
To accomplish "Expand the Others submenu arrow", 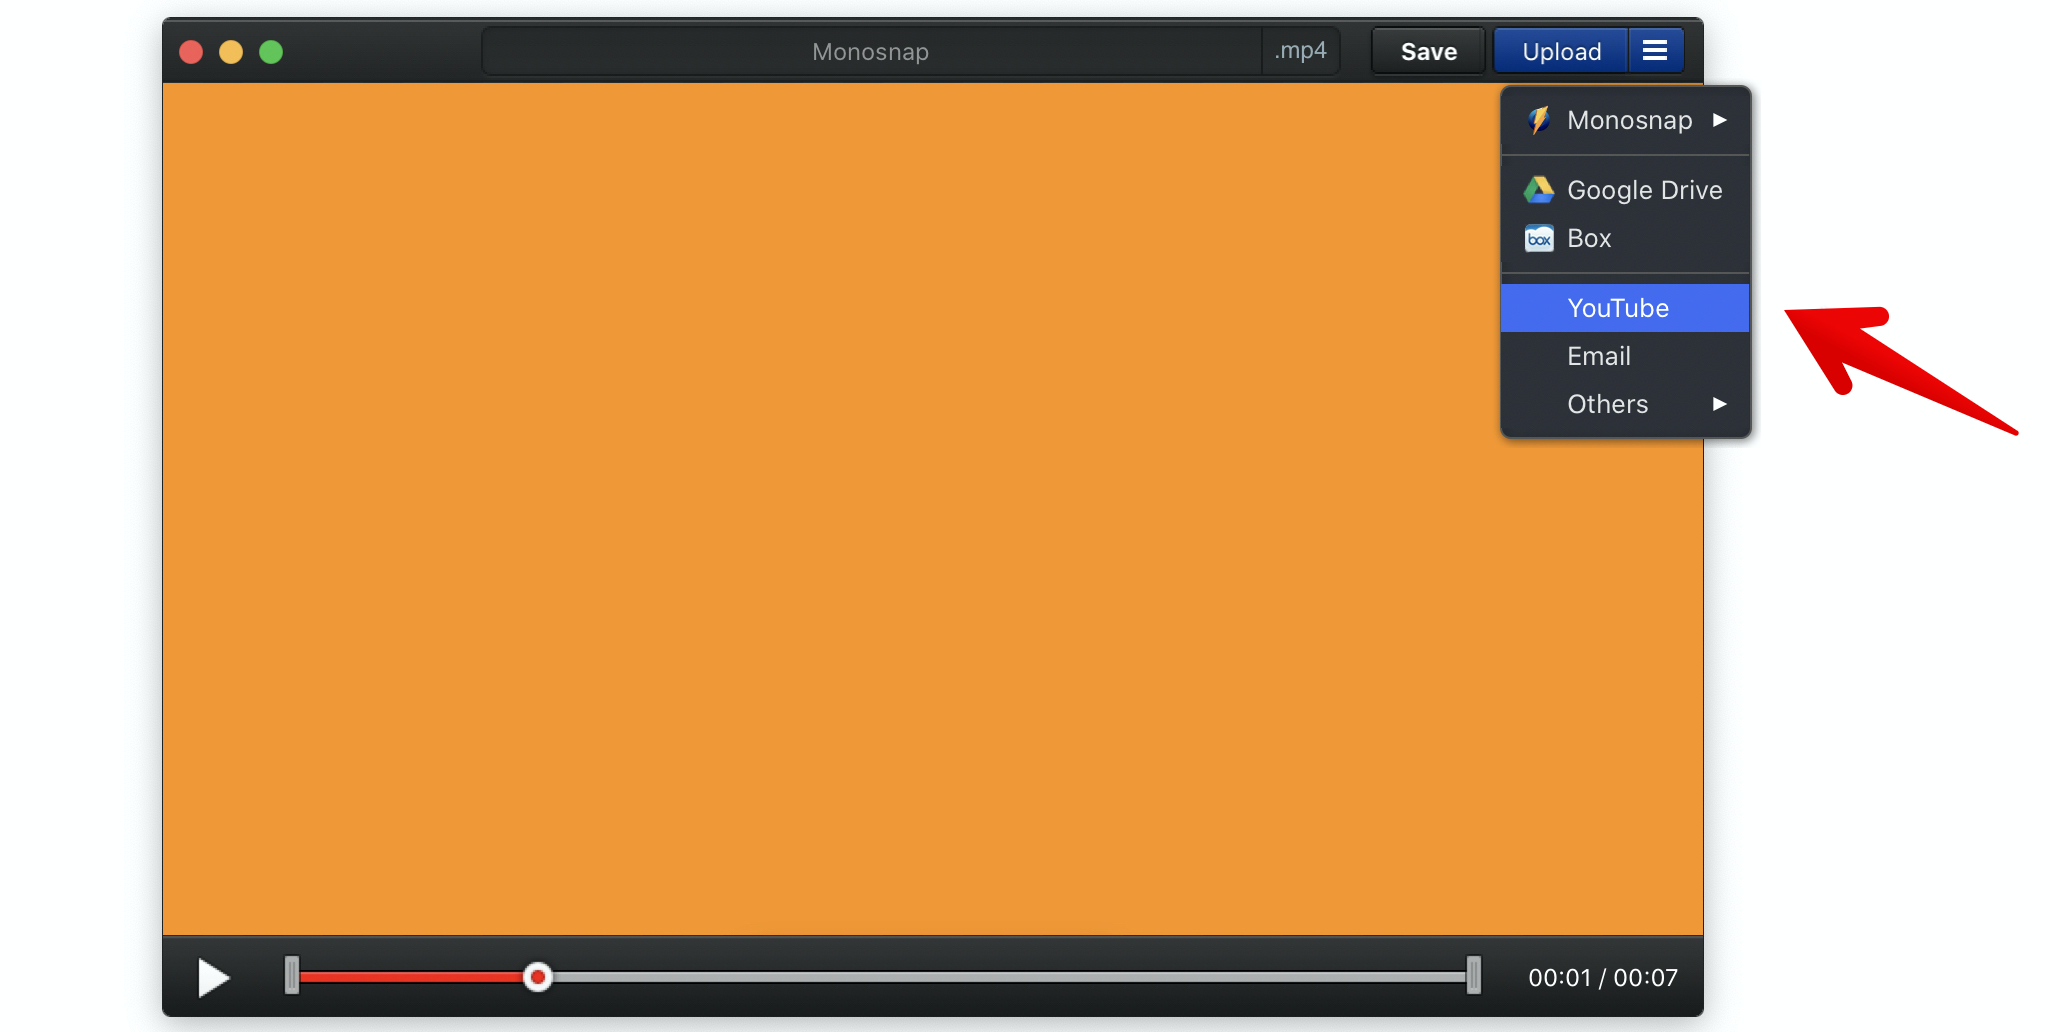I will tap(1720, 404).
